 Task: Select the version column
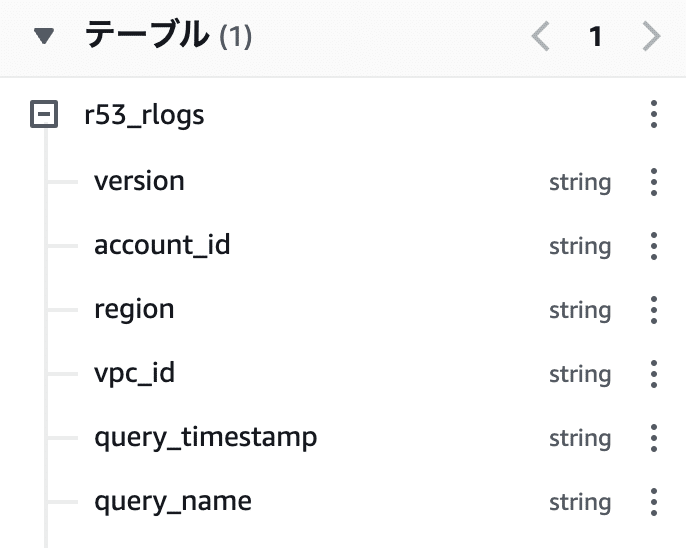(140, 181)
